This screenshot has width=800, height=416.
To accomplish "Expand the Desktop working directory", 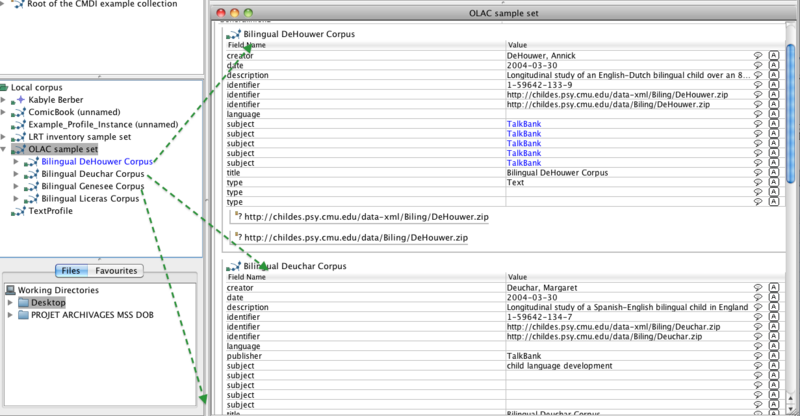I will coord(10,302).
